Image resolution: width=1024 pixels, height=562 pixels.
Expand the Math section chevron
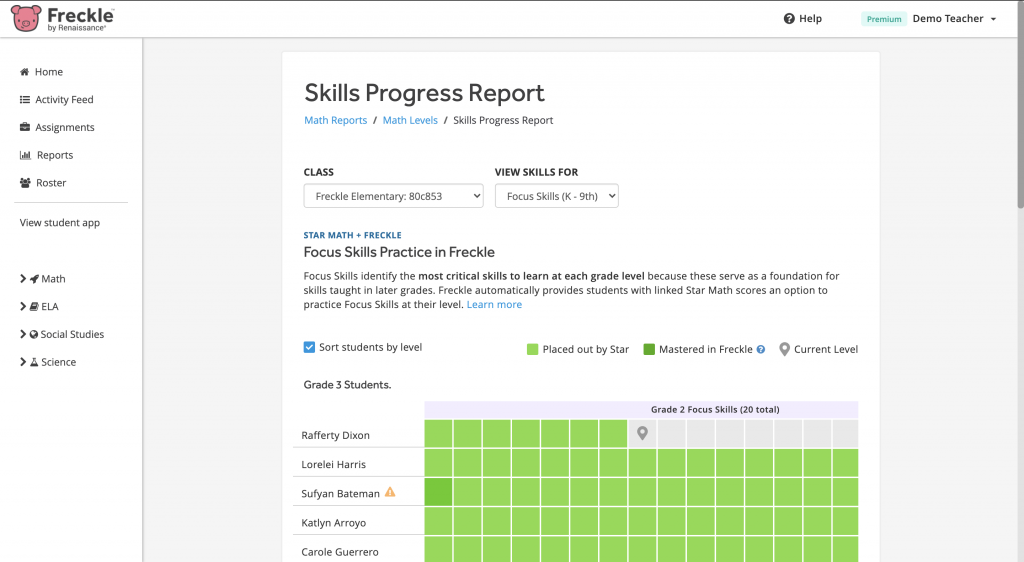click(x=24, y=279)
